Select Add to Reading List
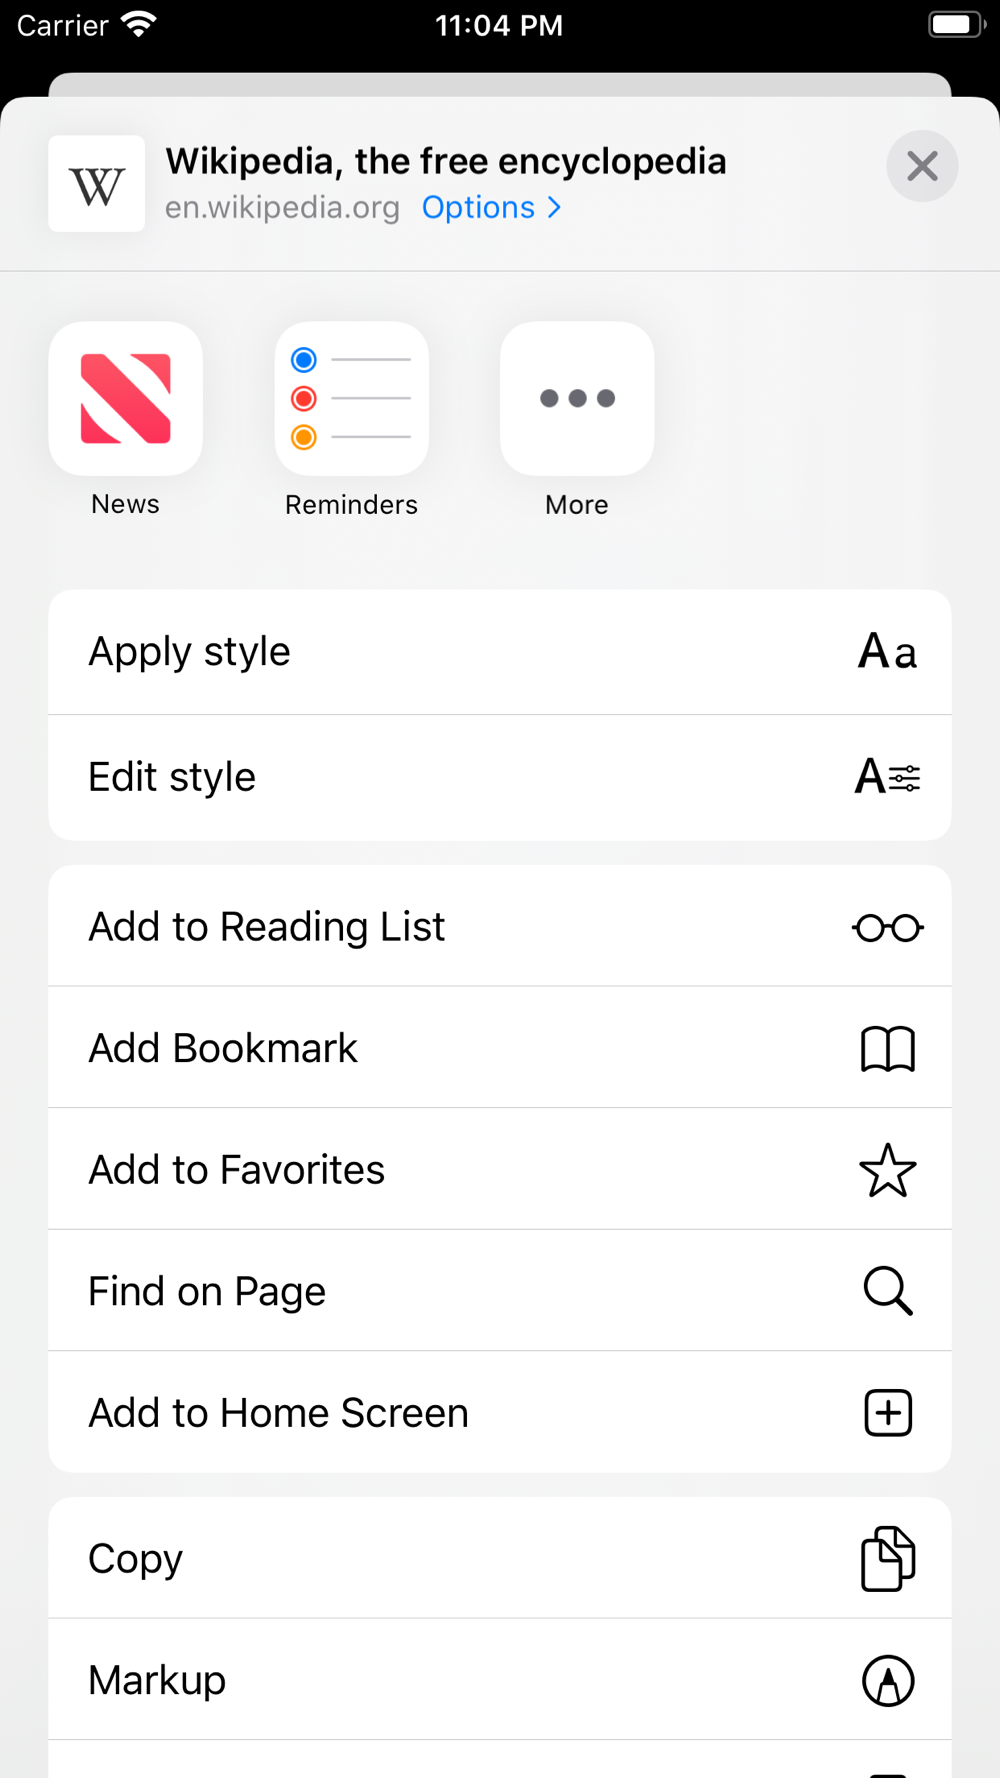1000x1778 pixels. (x=500, y=927)
